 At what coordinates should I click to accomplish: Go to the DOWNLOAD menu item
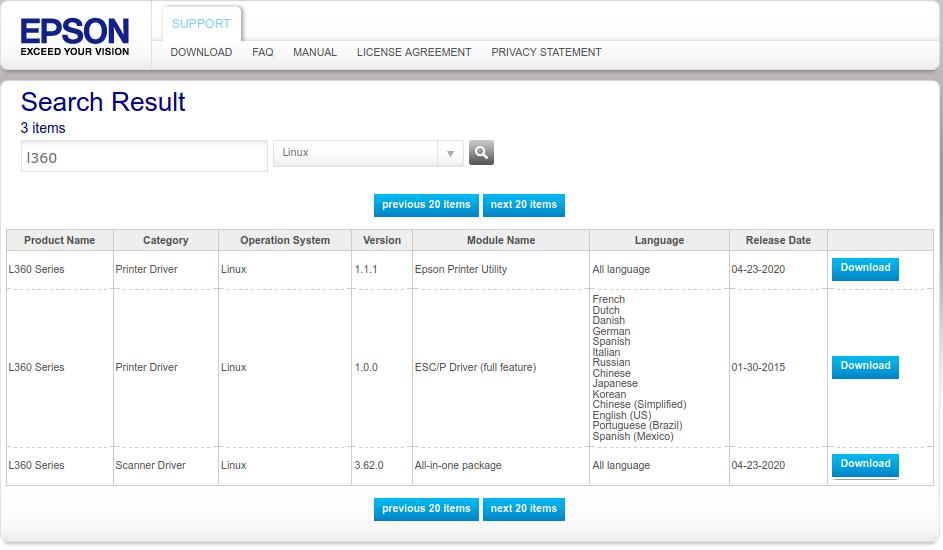[x=201, y=52]
